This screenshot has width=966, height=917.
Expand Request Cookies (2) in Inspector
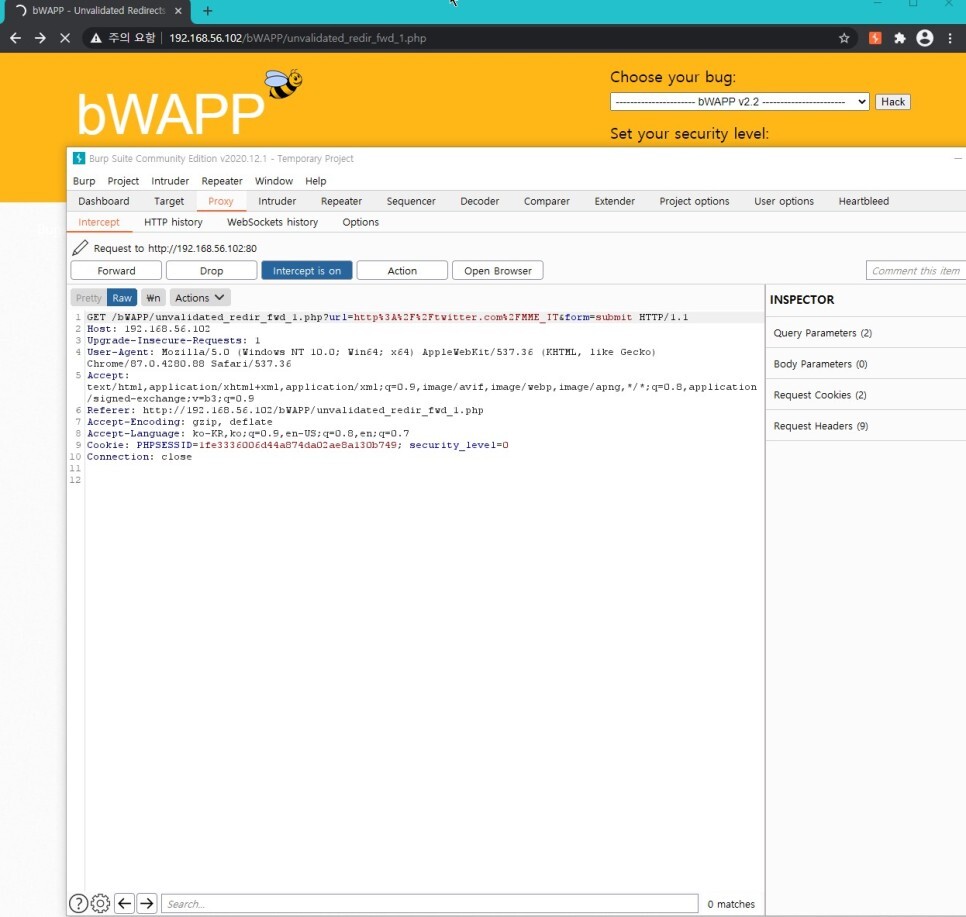[866, 394]
